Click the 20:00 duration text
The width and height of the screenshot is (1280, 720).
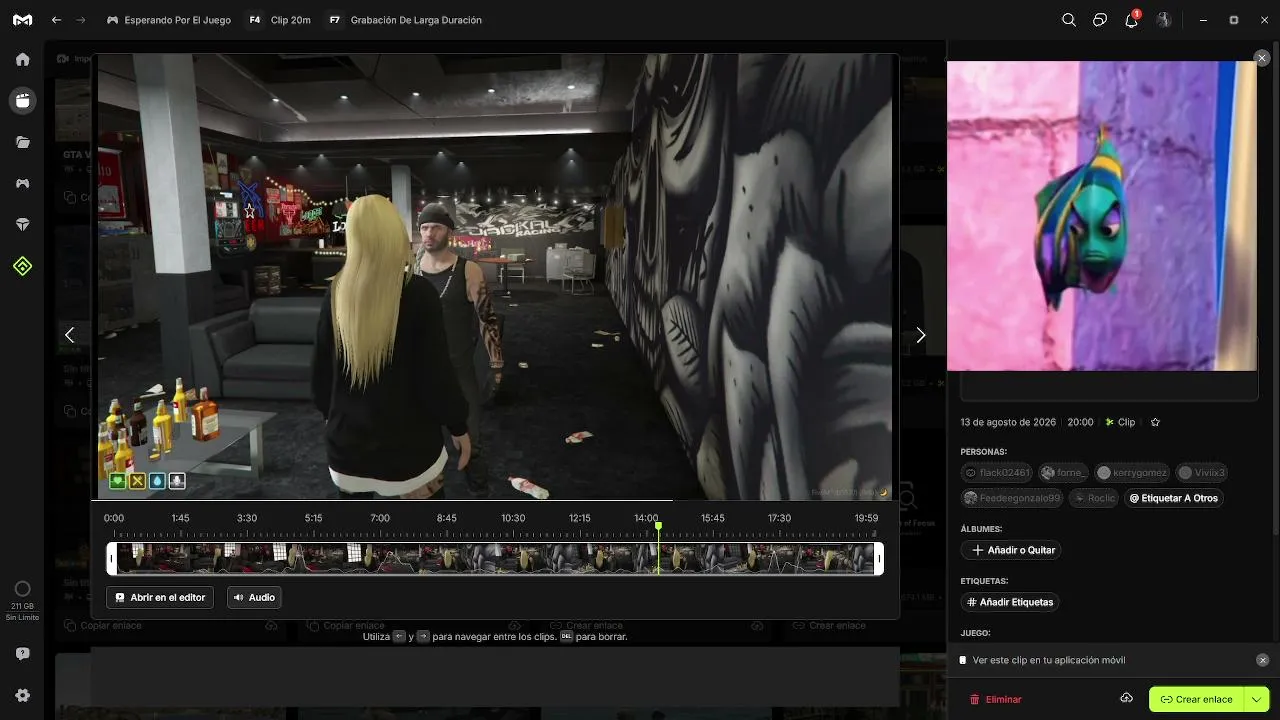click(x=1080, y=422)
